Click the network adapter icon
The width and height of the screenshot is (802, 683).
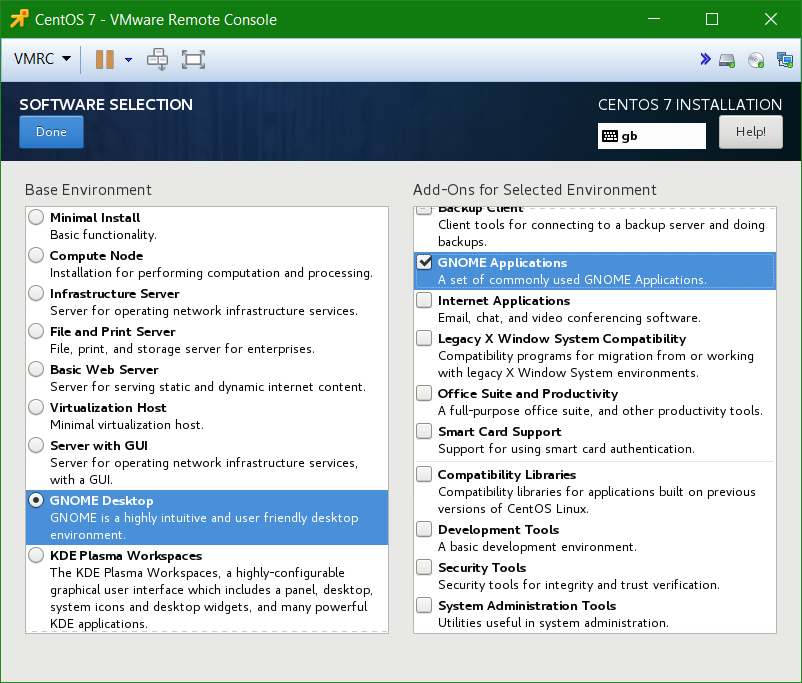coord(785,60)
